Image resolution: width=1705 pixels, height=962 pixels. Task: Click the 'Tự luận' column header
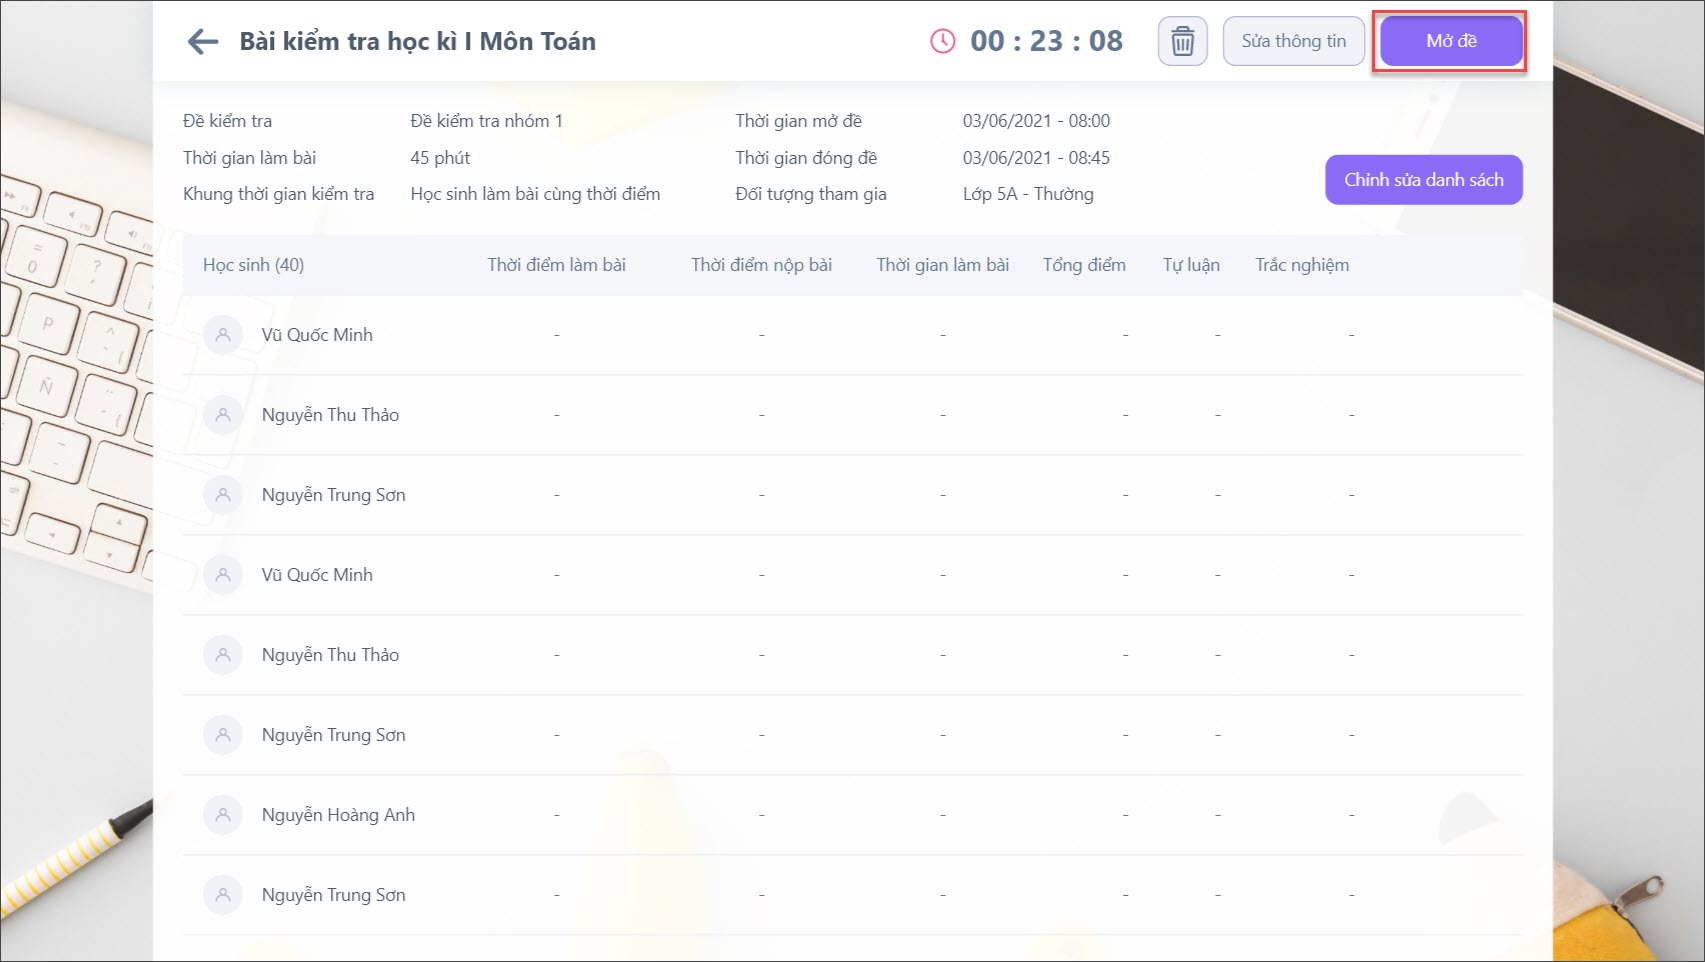tap(1191, 265)
